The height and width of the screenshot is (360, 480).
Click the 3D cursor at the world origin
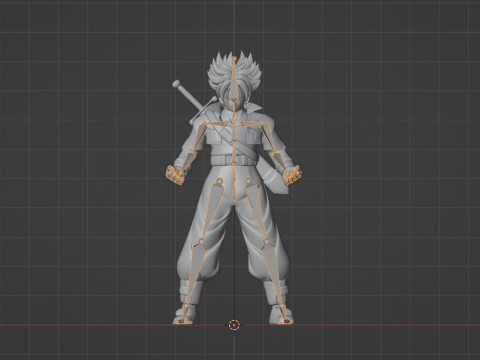234,324
